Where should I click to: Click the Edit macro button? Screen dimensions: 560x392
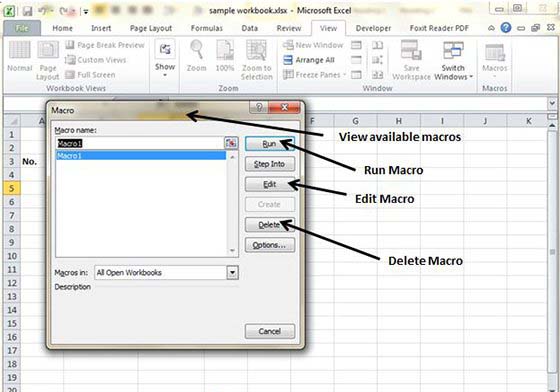tap(270, 184)
